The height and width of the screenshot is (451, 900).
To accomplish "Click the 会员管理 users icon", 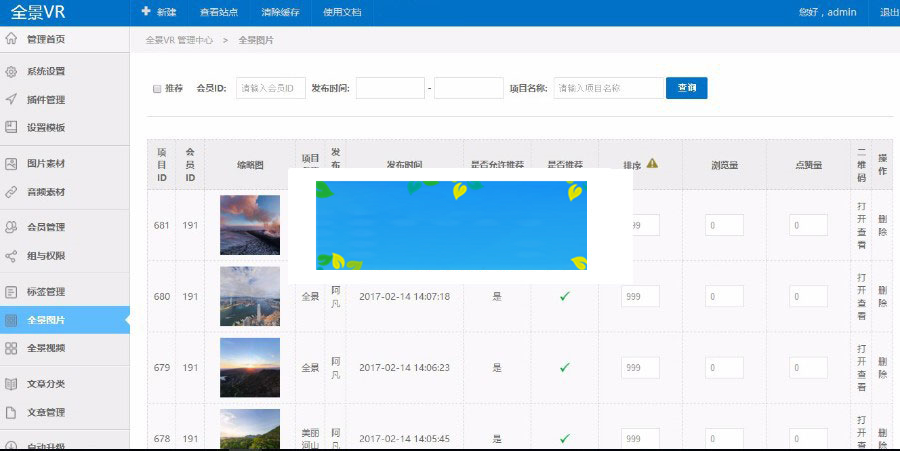I will (x=11, y=227).
